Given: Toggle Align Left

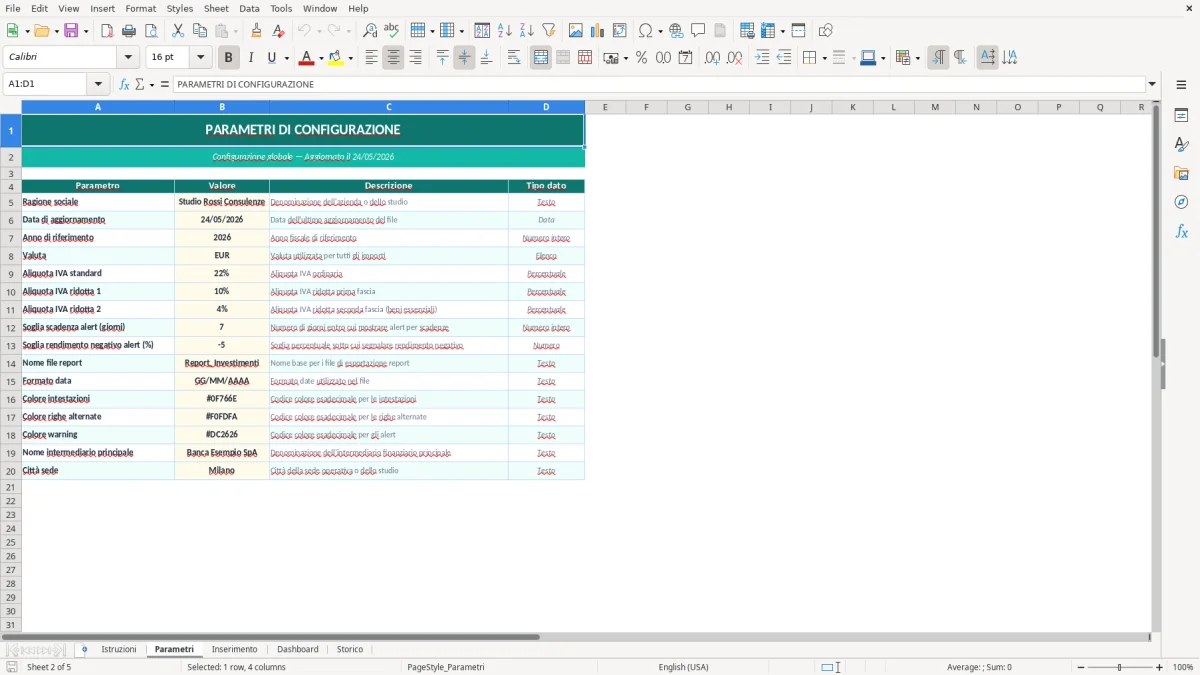Looking at the screenshot, I should 371,58.
